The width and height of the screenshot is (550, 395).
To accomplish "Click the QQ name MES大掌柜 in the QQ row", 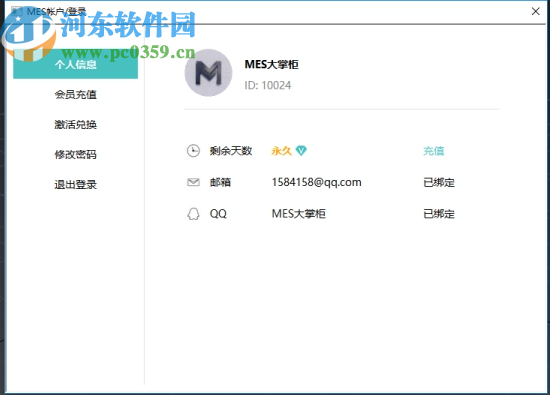I will point(299,214).
